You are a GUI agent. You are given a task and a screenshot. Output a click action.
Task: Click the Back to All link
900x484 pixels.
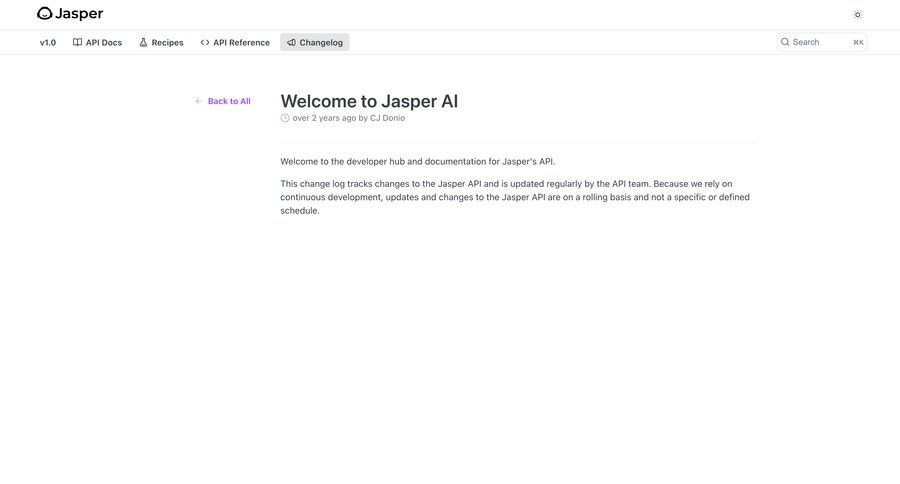(223, 101)
